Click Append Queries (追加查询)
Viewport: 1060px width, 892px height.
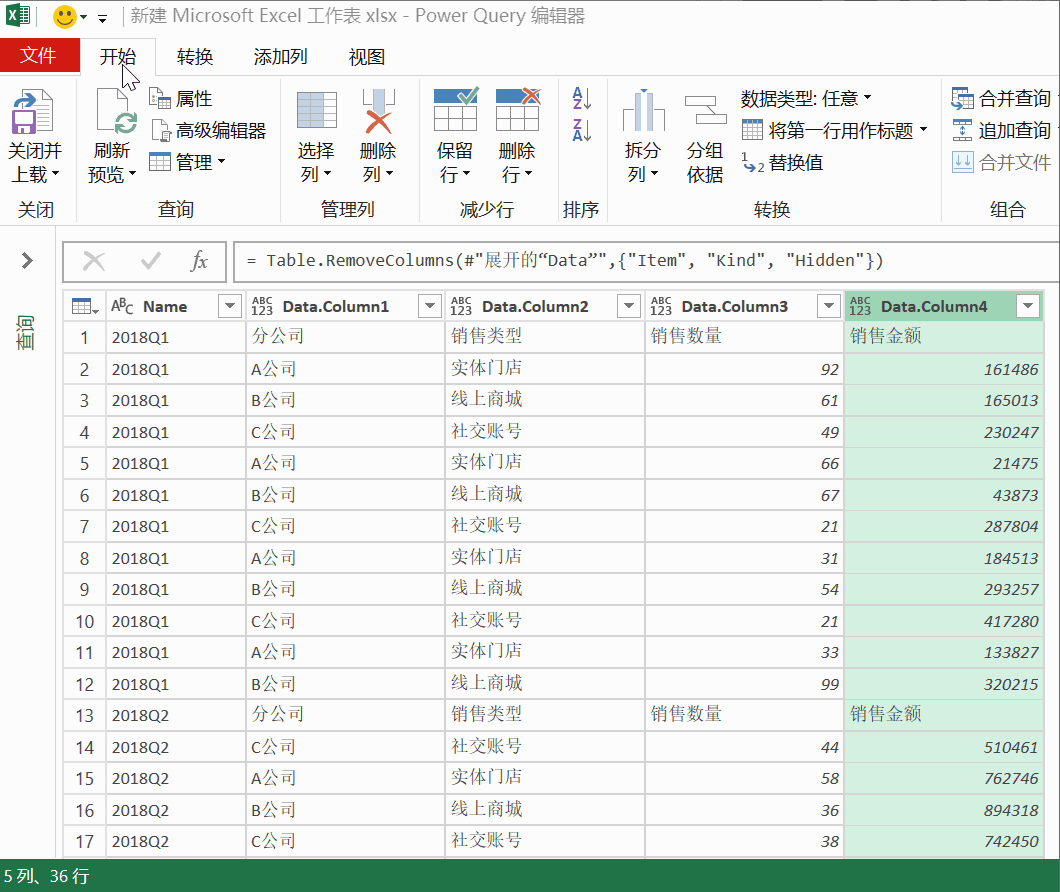(x=1001, y=131)
